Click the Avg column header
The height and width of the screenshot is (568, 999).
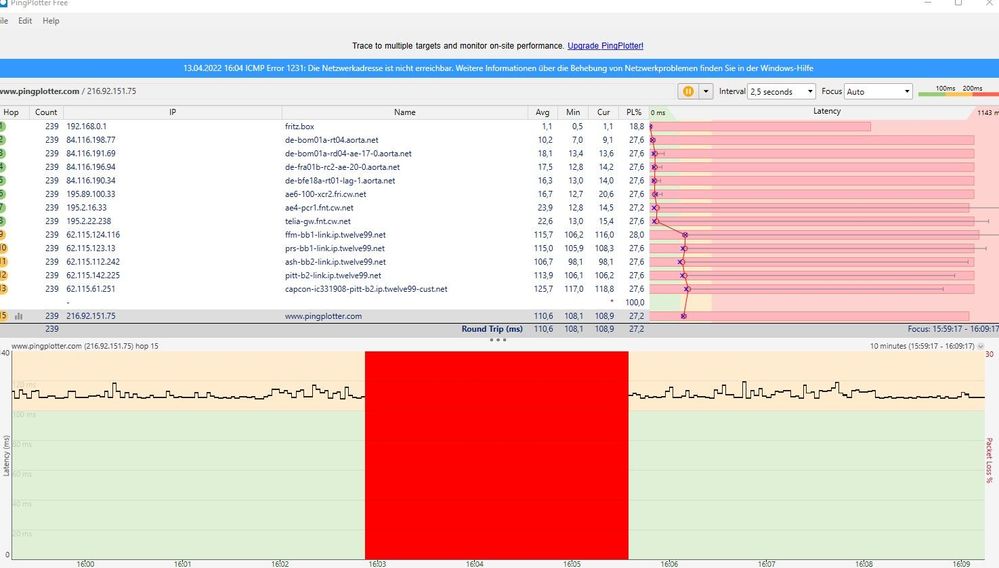tap(542, 112)
